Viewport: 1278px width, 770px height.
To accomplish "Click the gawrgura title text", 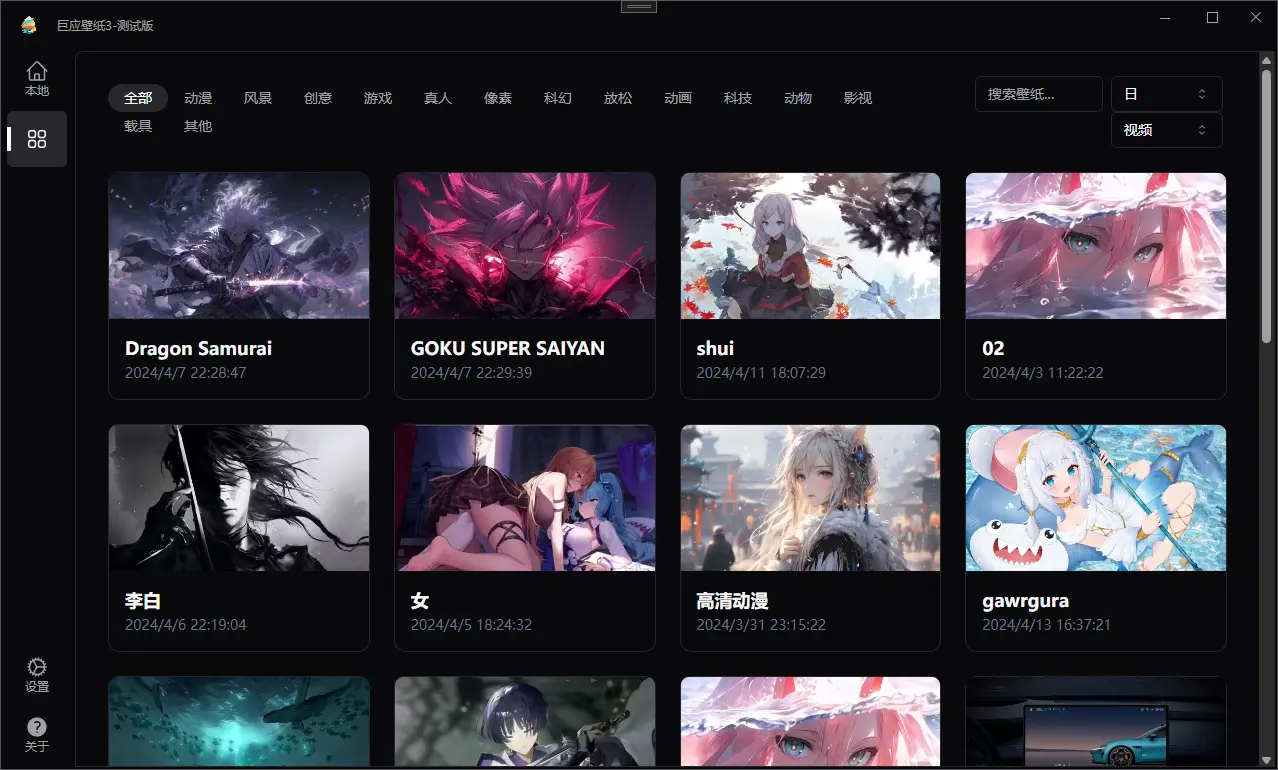I will [x=1026, y=601].
